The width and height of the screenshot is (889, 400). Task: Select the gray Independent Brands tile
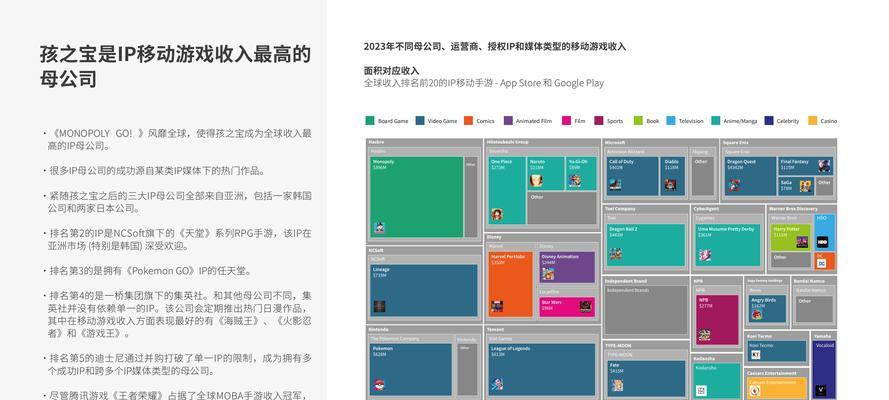click(x=646, y=309)
